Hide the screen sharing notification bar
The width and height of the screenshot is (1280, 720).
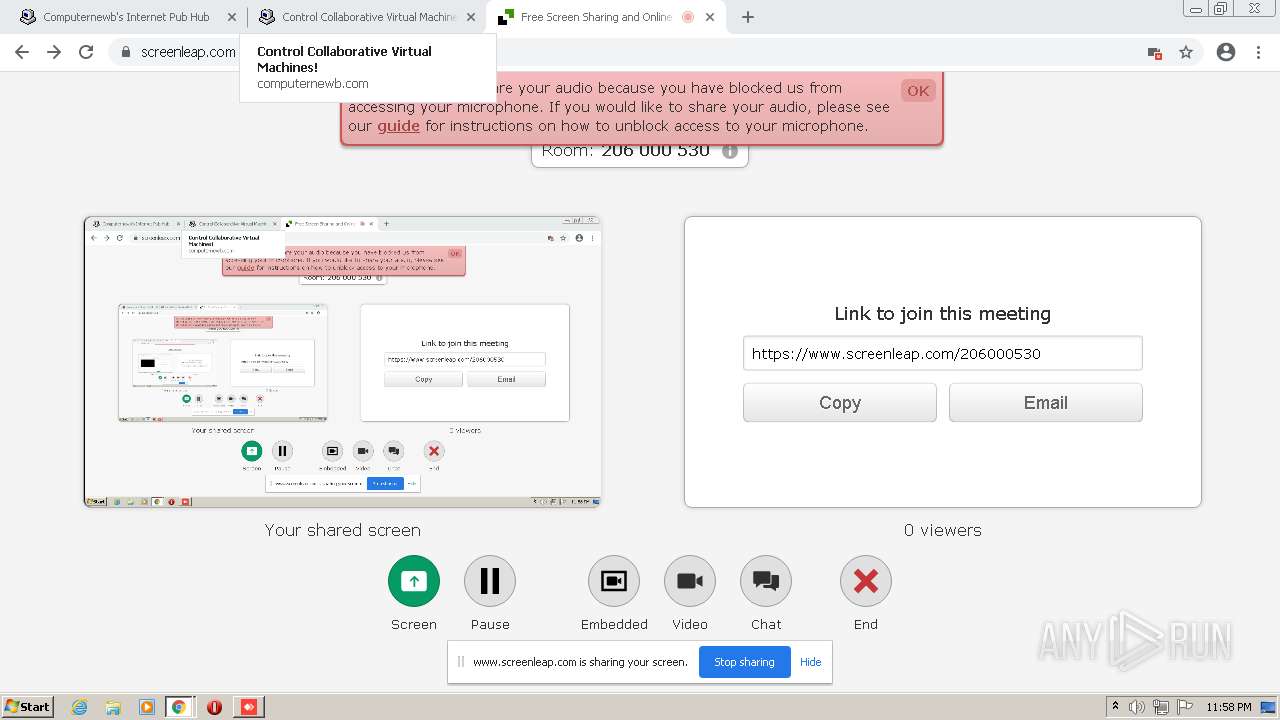coord(811,662)
